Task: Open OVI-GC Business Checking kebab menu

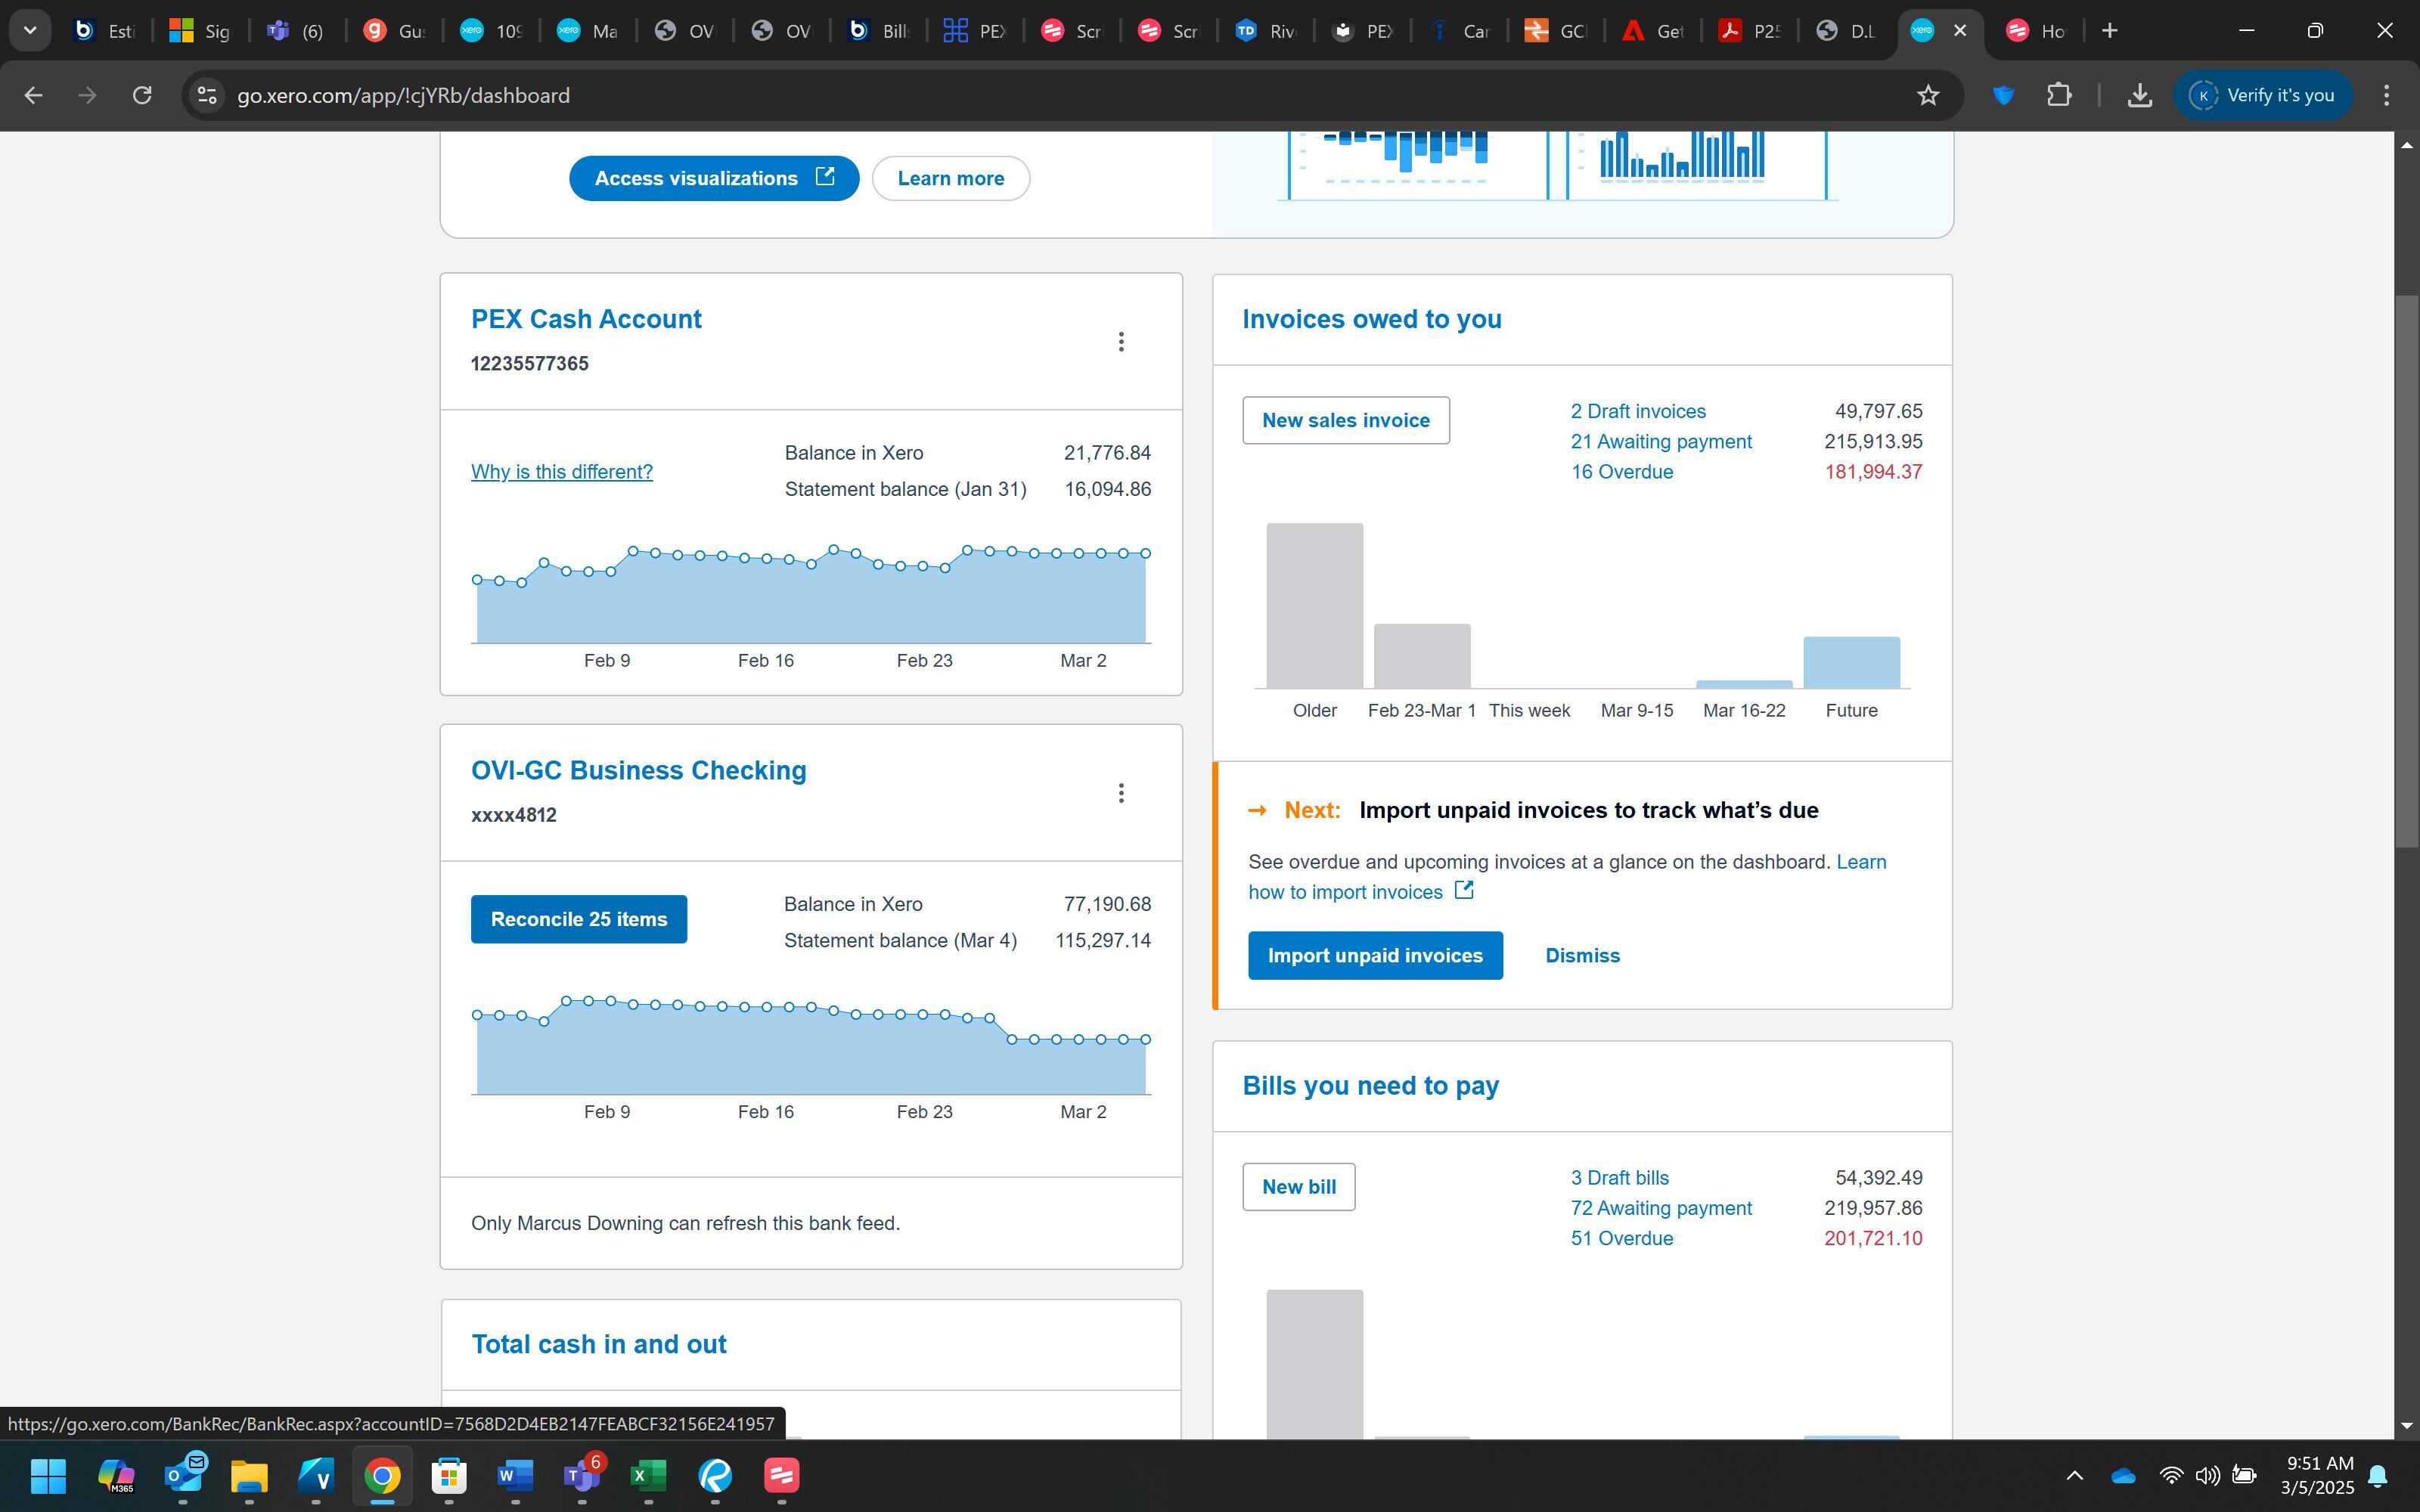Action: coord(1121,793)
